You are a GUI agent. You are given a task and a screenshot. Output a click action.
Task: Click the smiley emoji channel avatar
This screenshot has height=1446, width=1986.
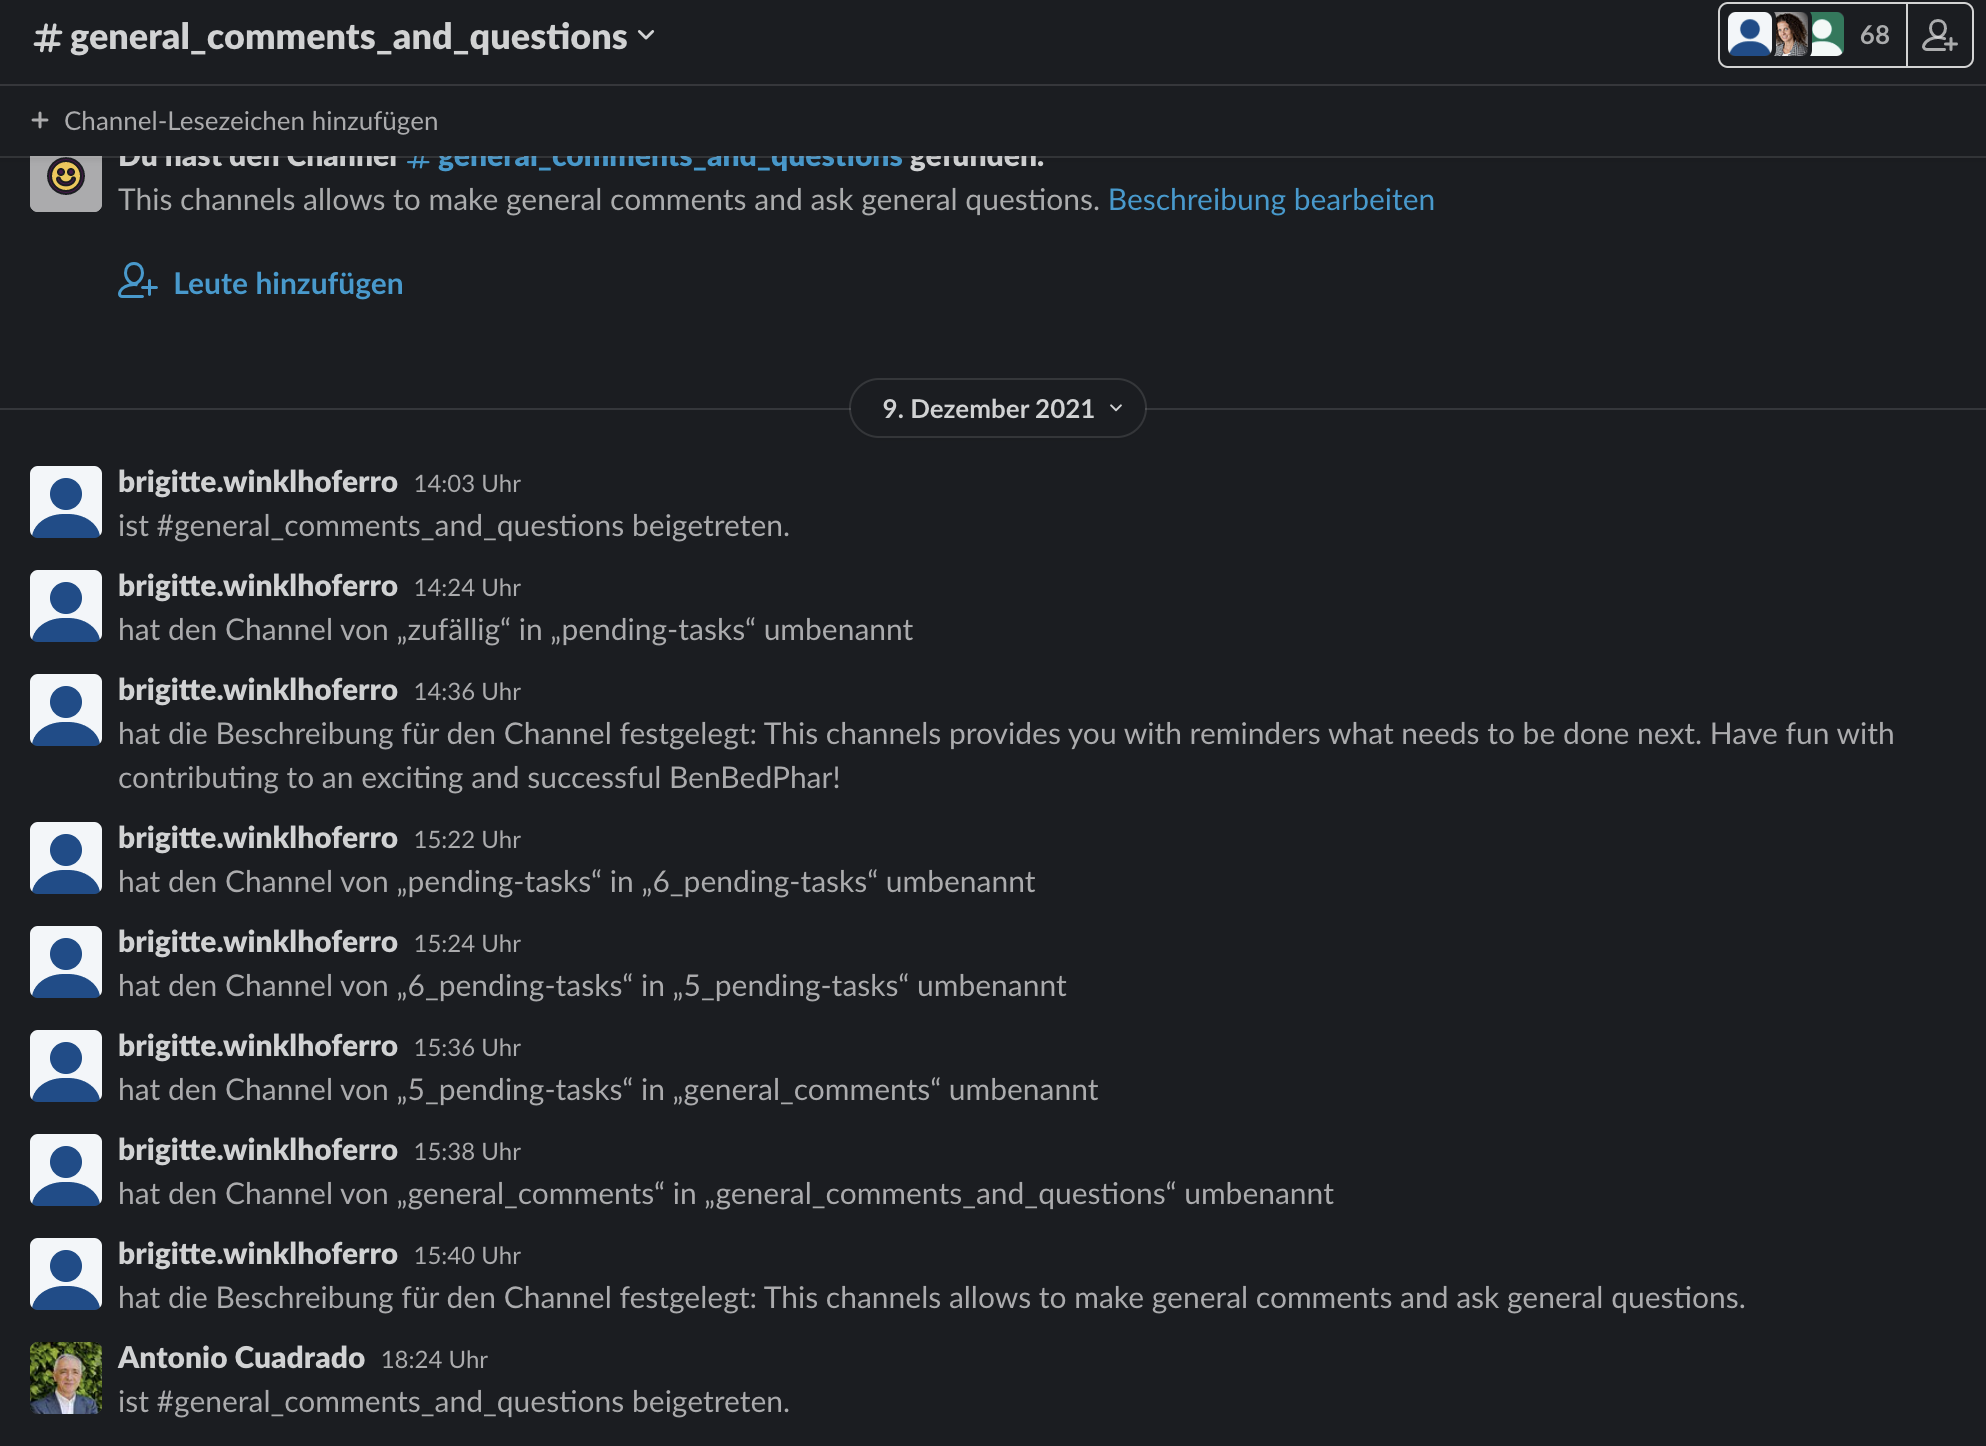(x=66, y=180)
